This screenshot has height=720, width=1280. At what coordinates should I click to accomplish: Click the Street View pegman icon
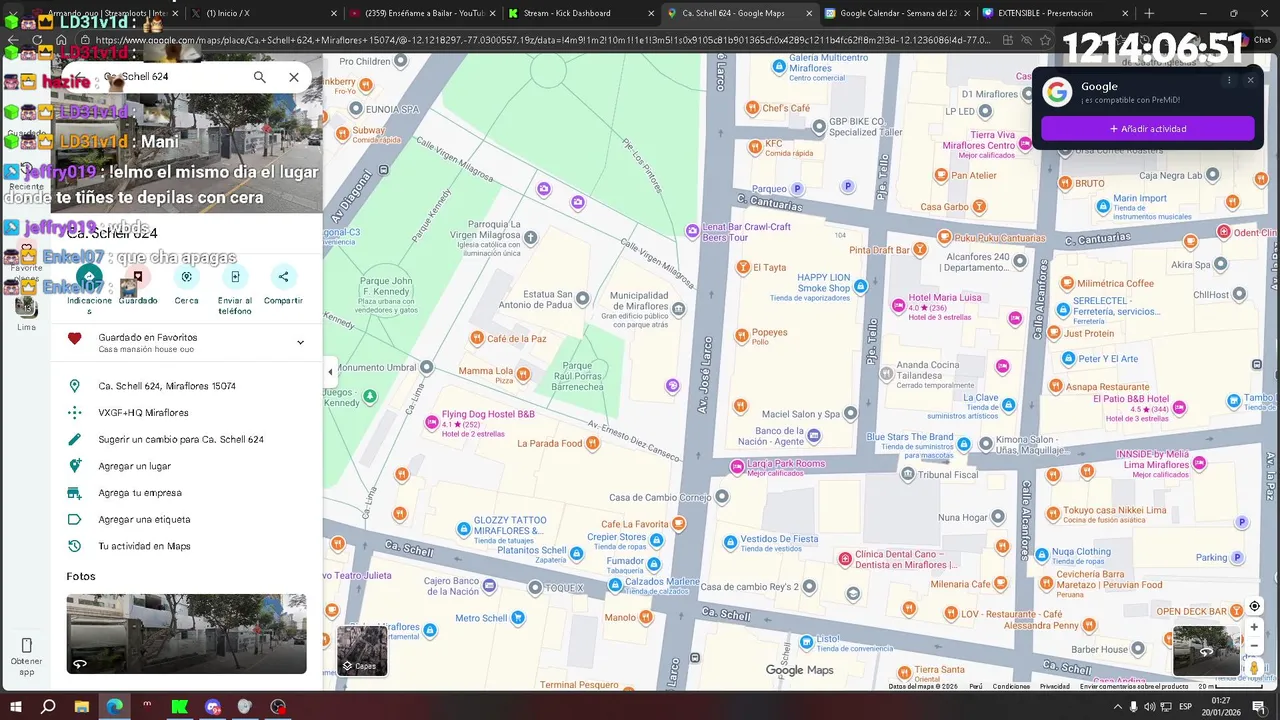click(x=1254, y=667)
